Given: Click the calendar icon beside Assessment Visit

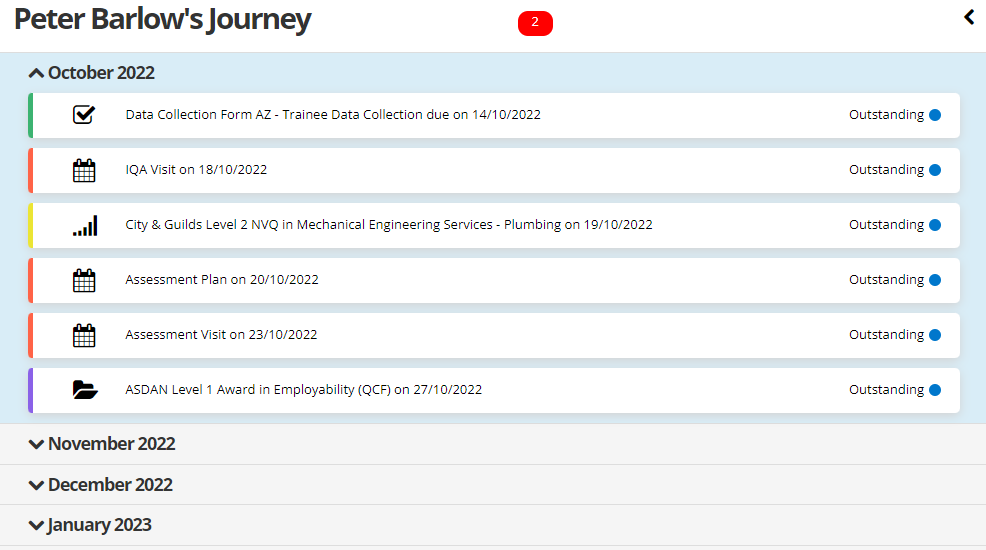Looking at the screenshot, I should [84, 335].
